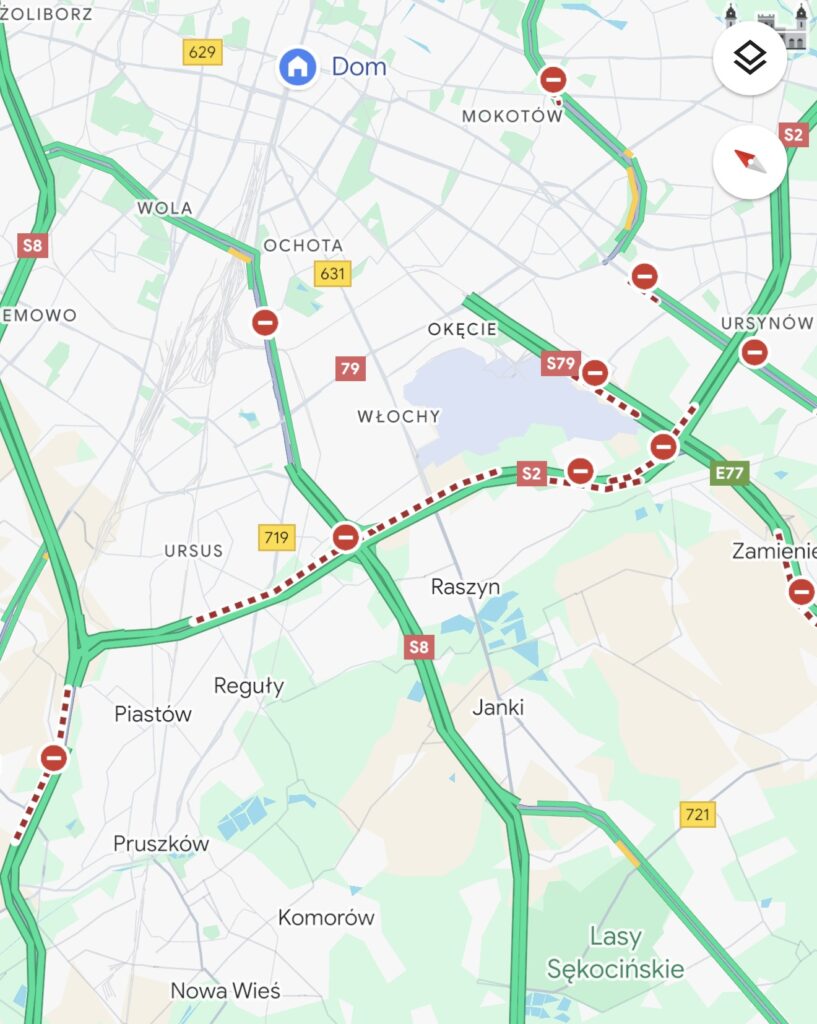
Task: Tap road closure icon near Mokotów
Action: pos(553,80)
